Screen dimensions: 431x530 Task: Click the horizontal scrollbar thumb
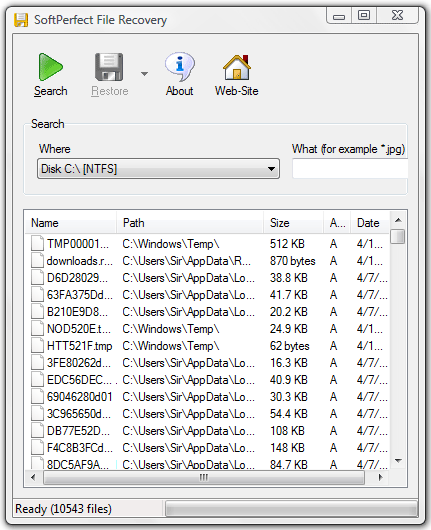coord(204,478)
